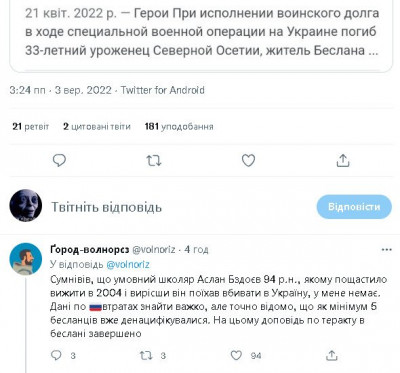This screenshot has width=400, height=373.
Task: Retweet the Город-волнорєз reply
Action: click(145, 355)
